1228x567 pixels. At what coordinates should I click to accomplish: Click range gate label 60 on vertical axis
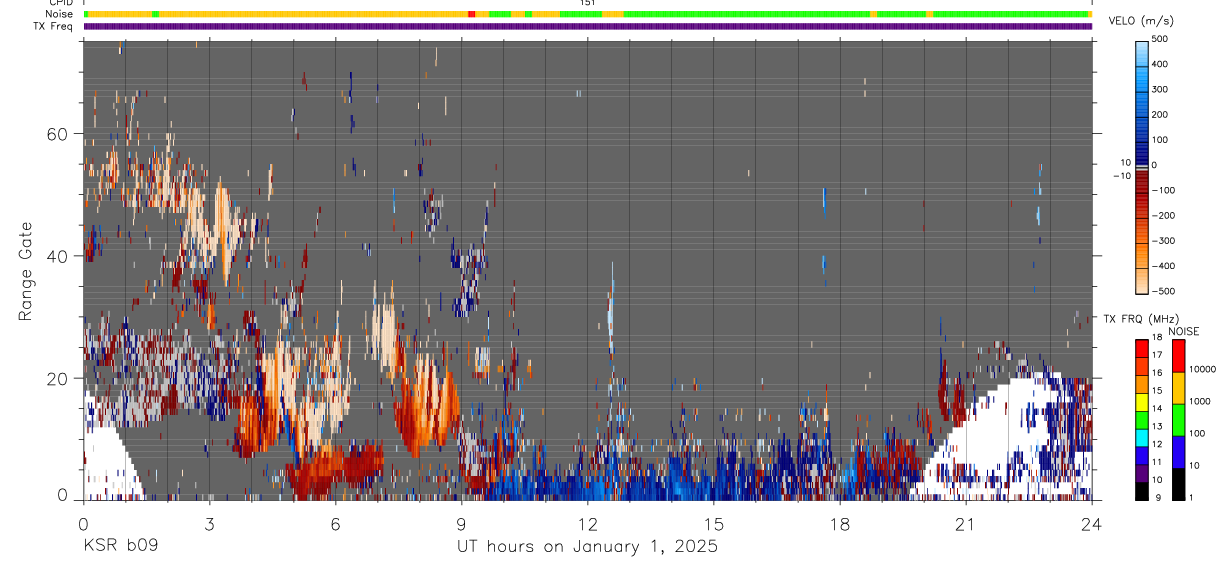58,134
